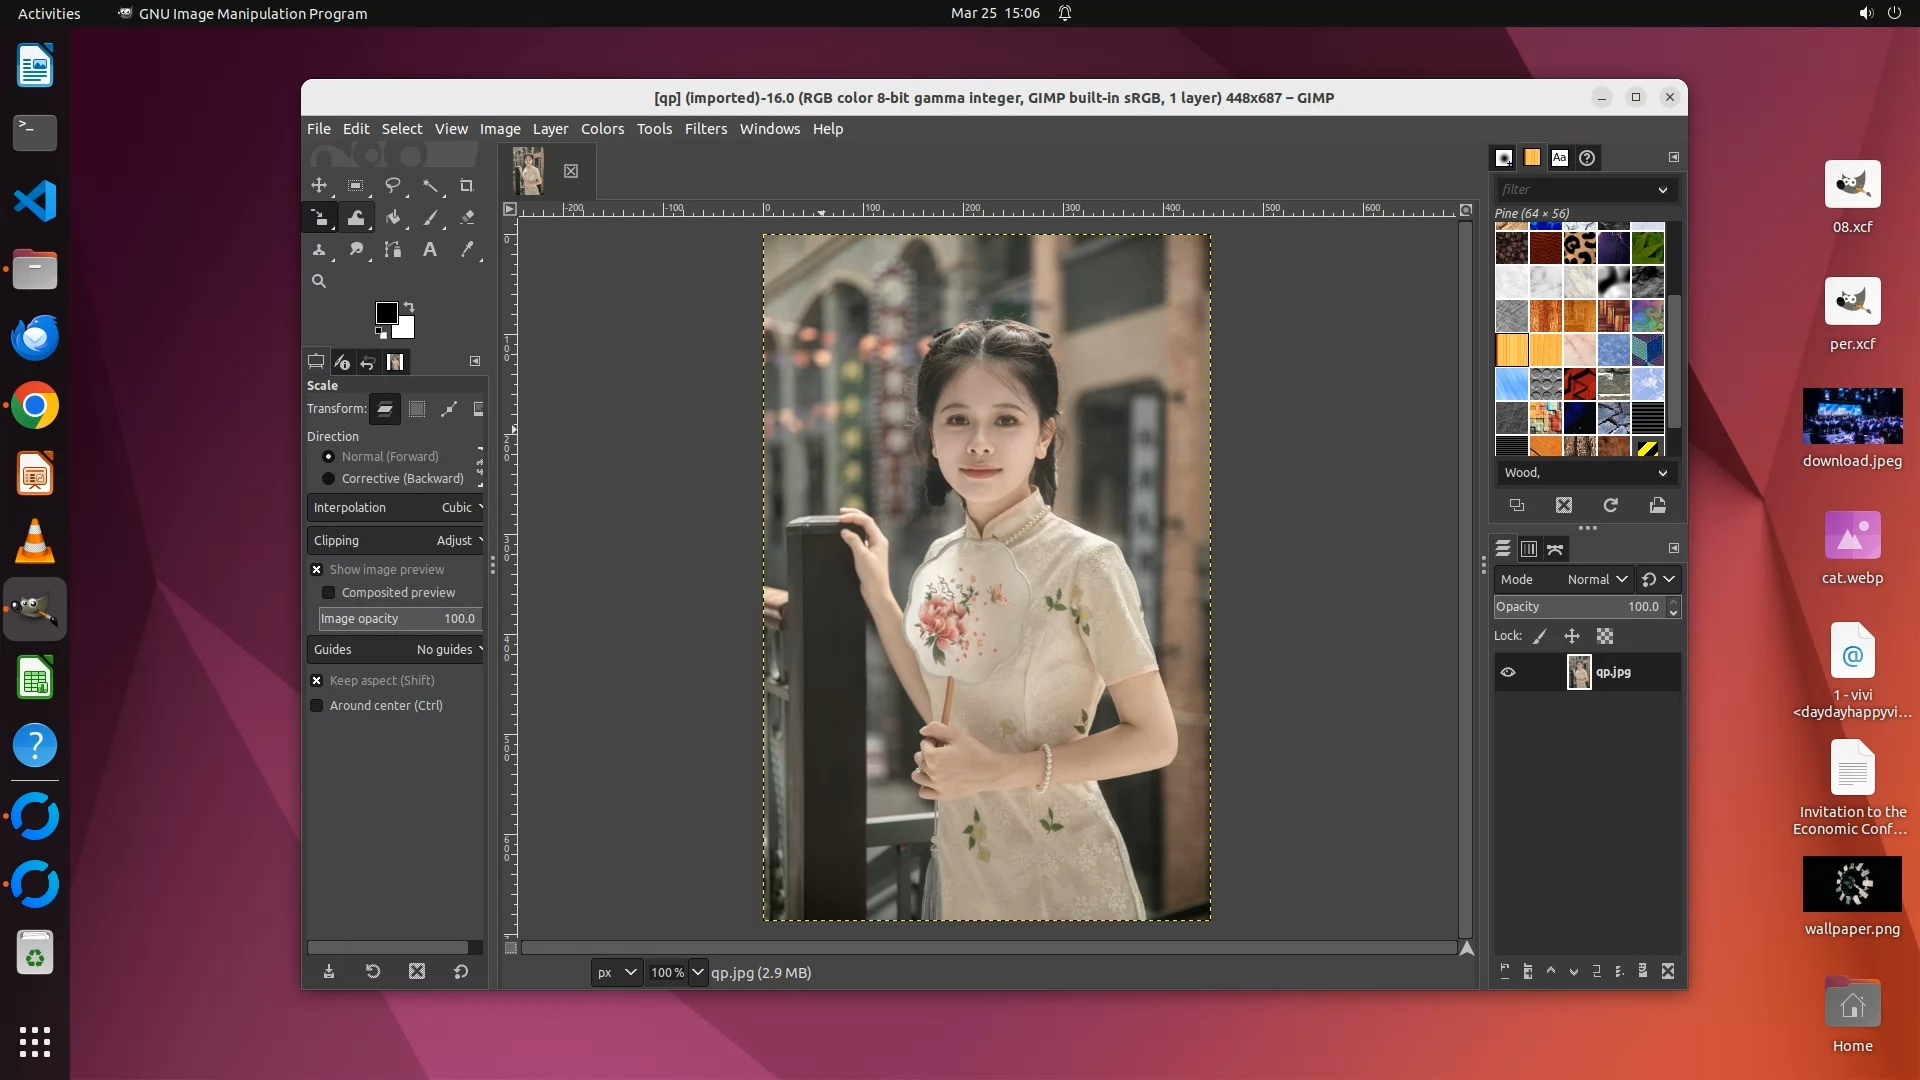Click the black foreground color swatch

386,313
